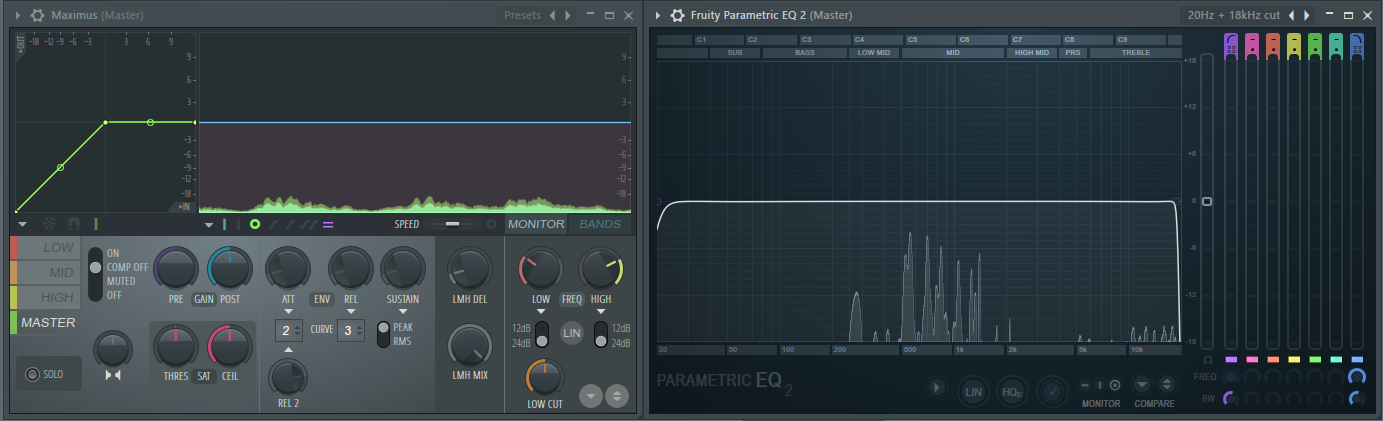Toggle LOW crossover 12dB/24dB slope switch

click(x=541, y=334)
